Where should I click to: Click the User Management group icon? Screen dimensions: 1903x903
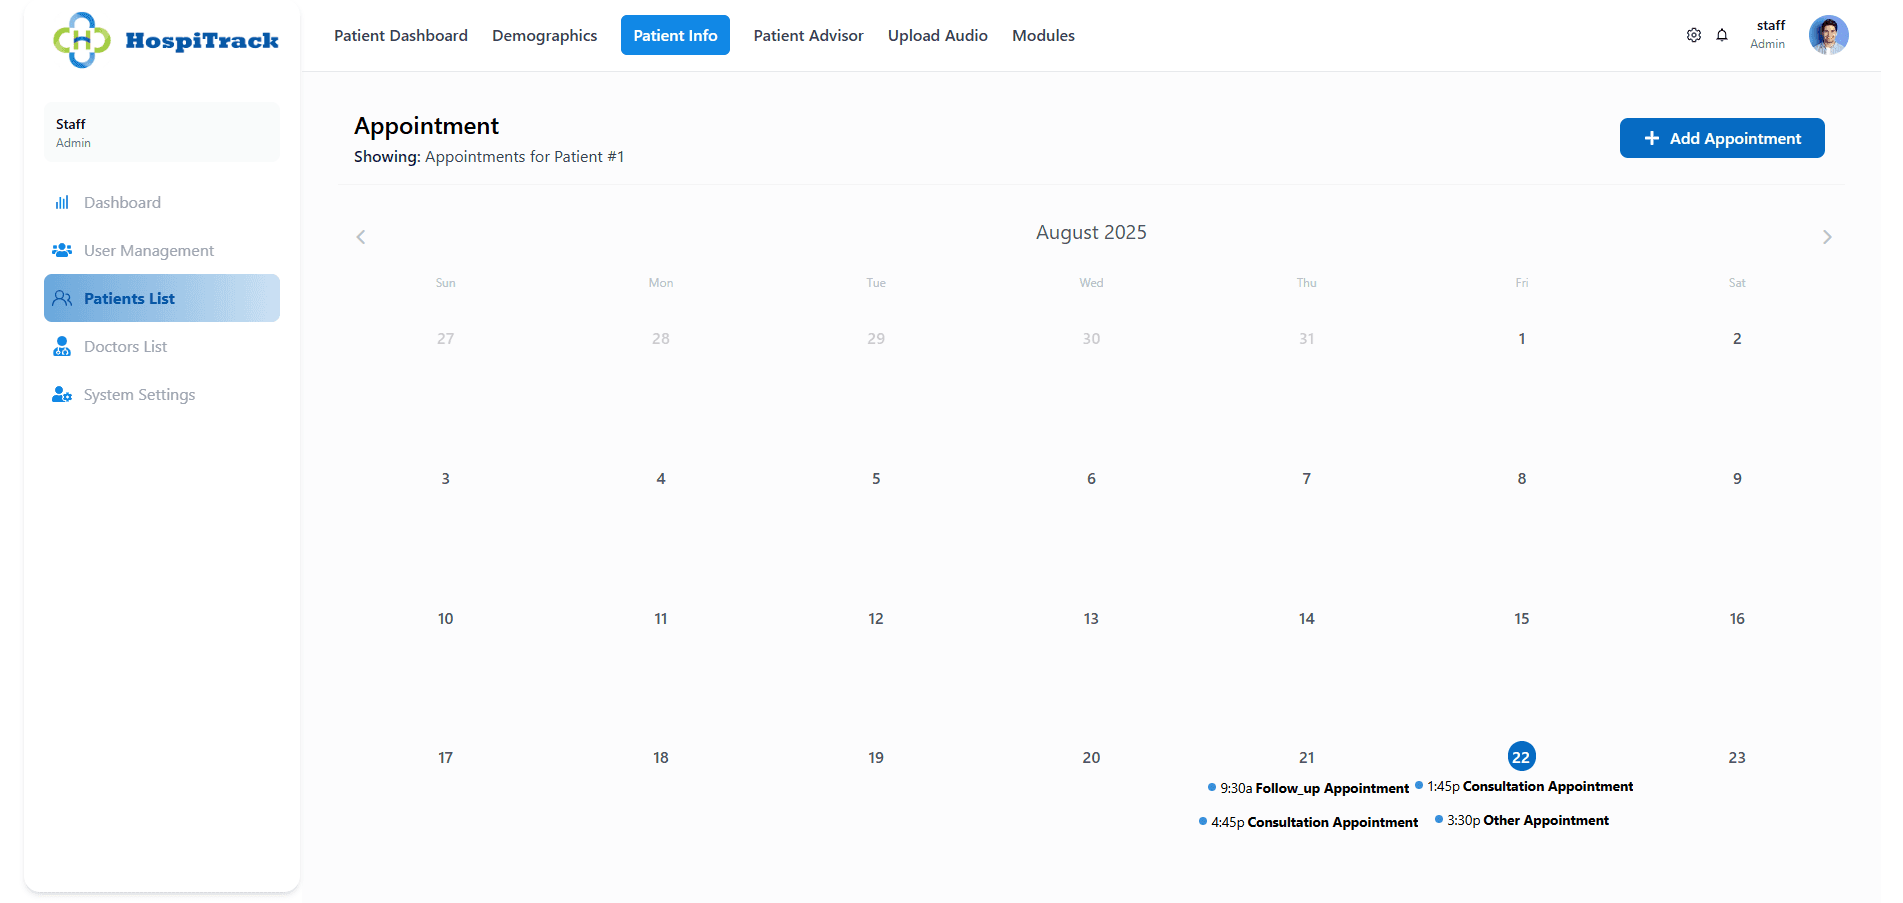coord(62,251)
